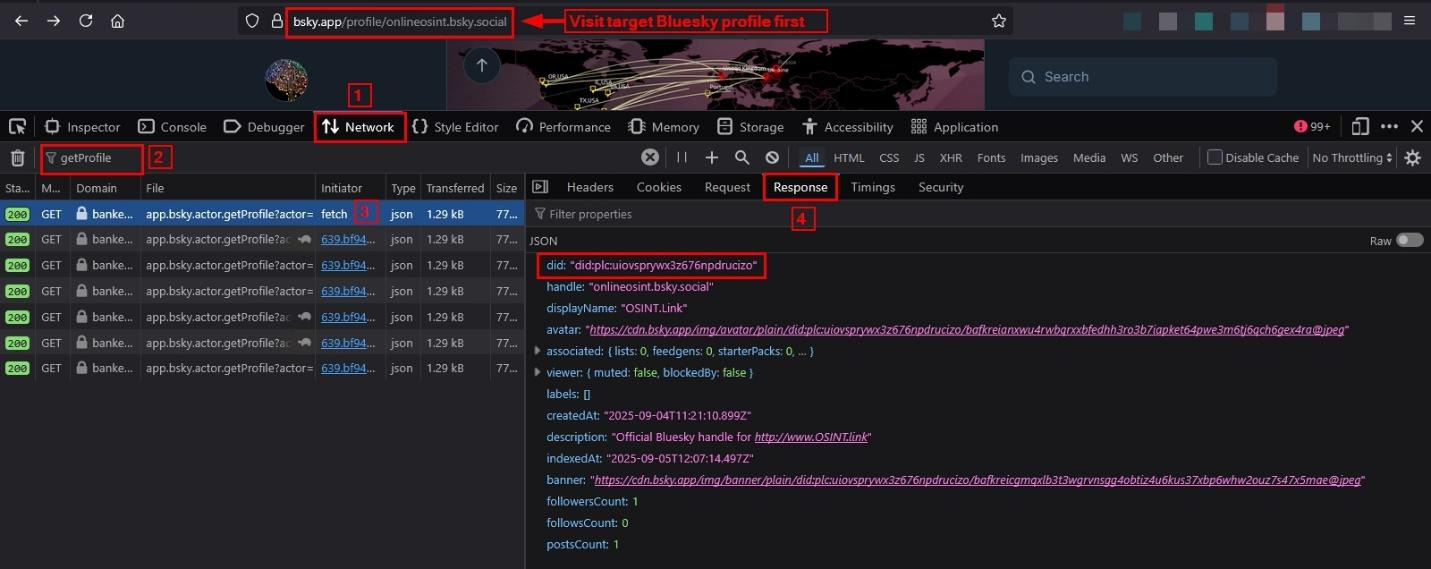Viewport: 1431px width, 569px height.
Task: Switch to the Headers tab
Action: [x=589, y=187]
